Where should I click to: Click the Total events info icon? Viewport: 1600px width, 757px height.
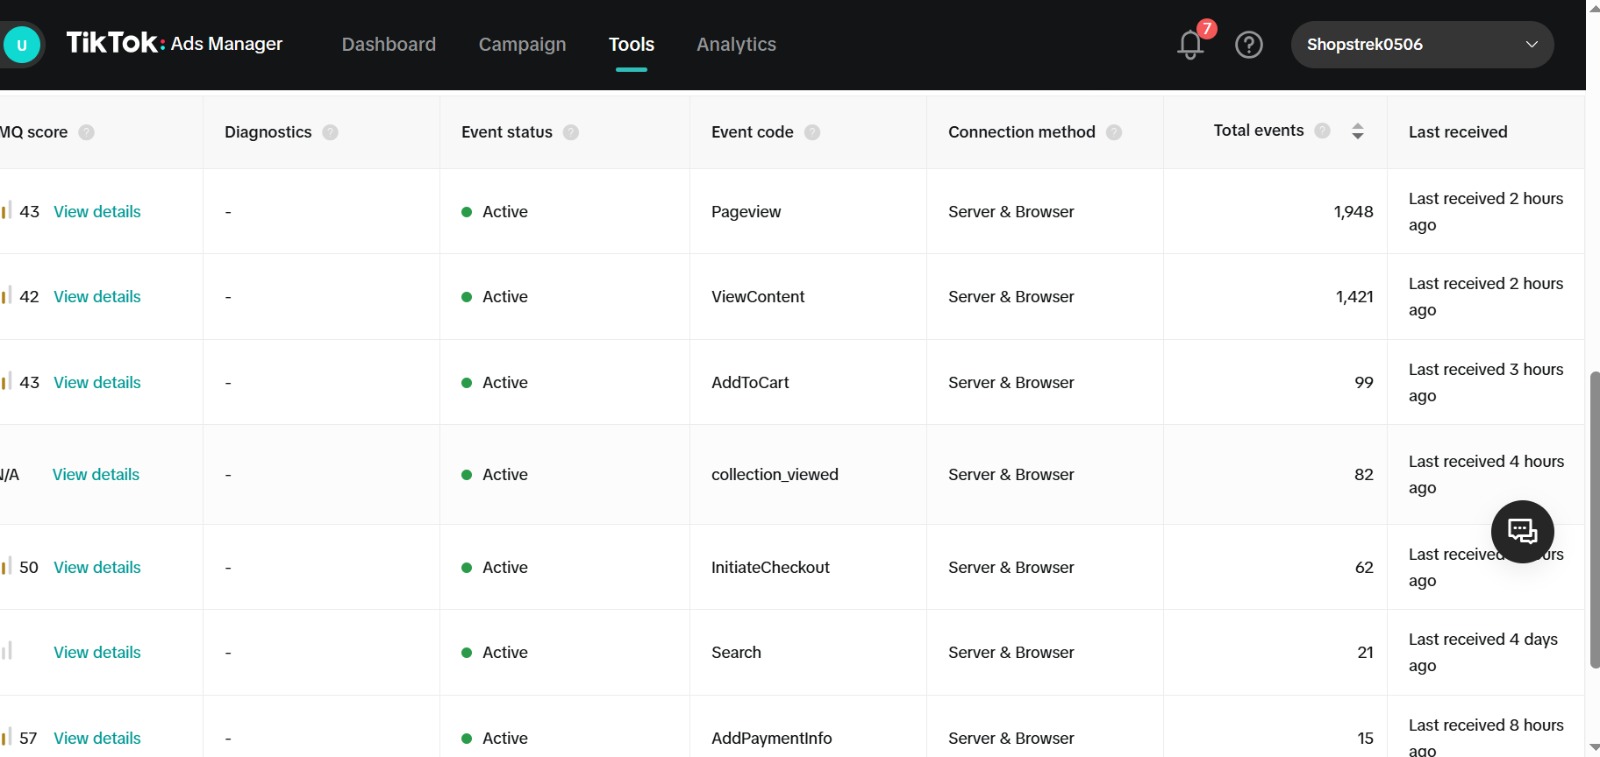[x=1322, y=131]
